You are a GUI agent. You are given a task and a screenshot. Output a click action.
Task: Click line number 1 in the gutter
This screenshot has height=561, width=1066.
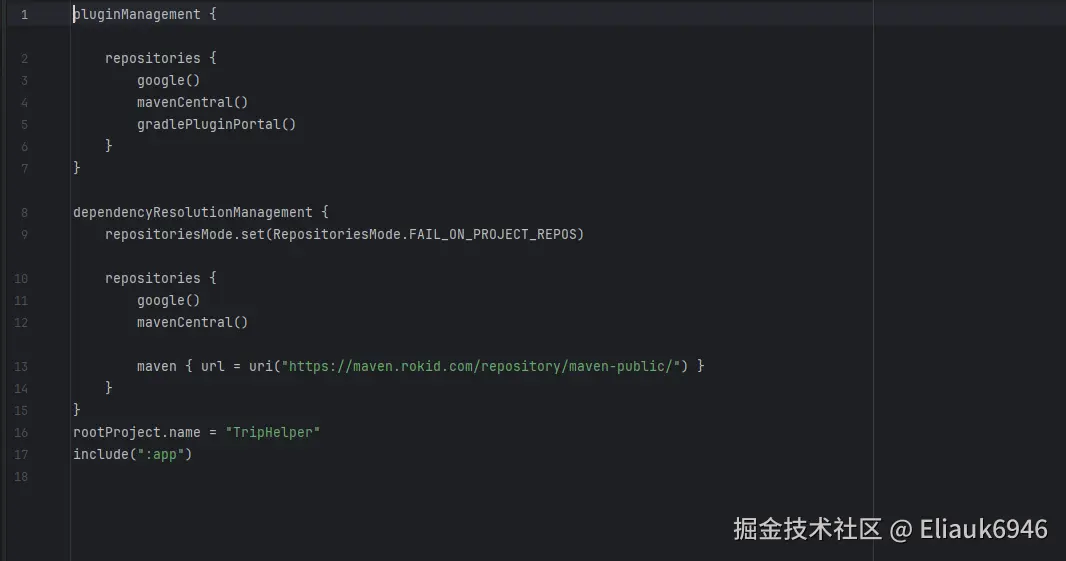(24, 15)
